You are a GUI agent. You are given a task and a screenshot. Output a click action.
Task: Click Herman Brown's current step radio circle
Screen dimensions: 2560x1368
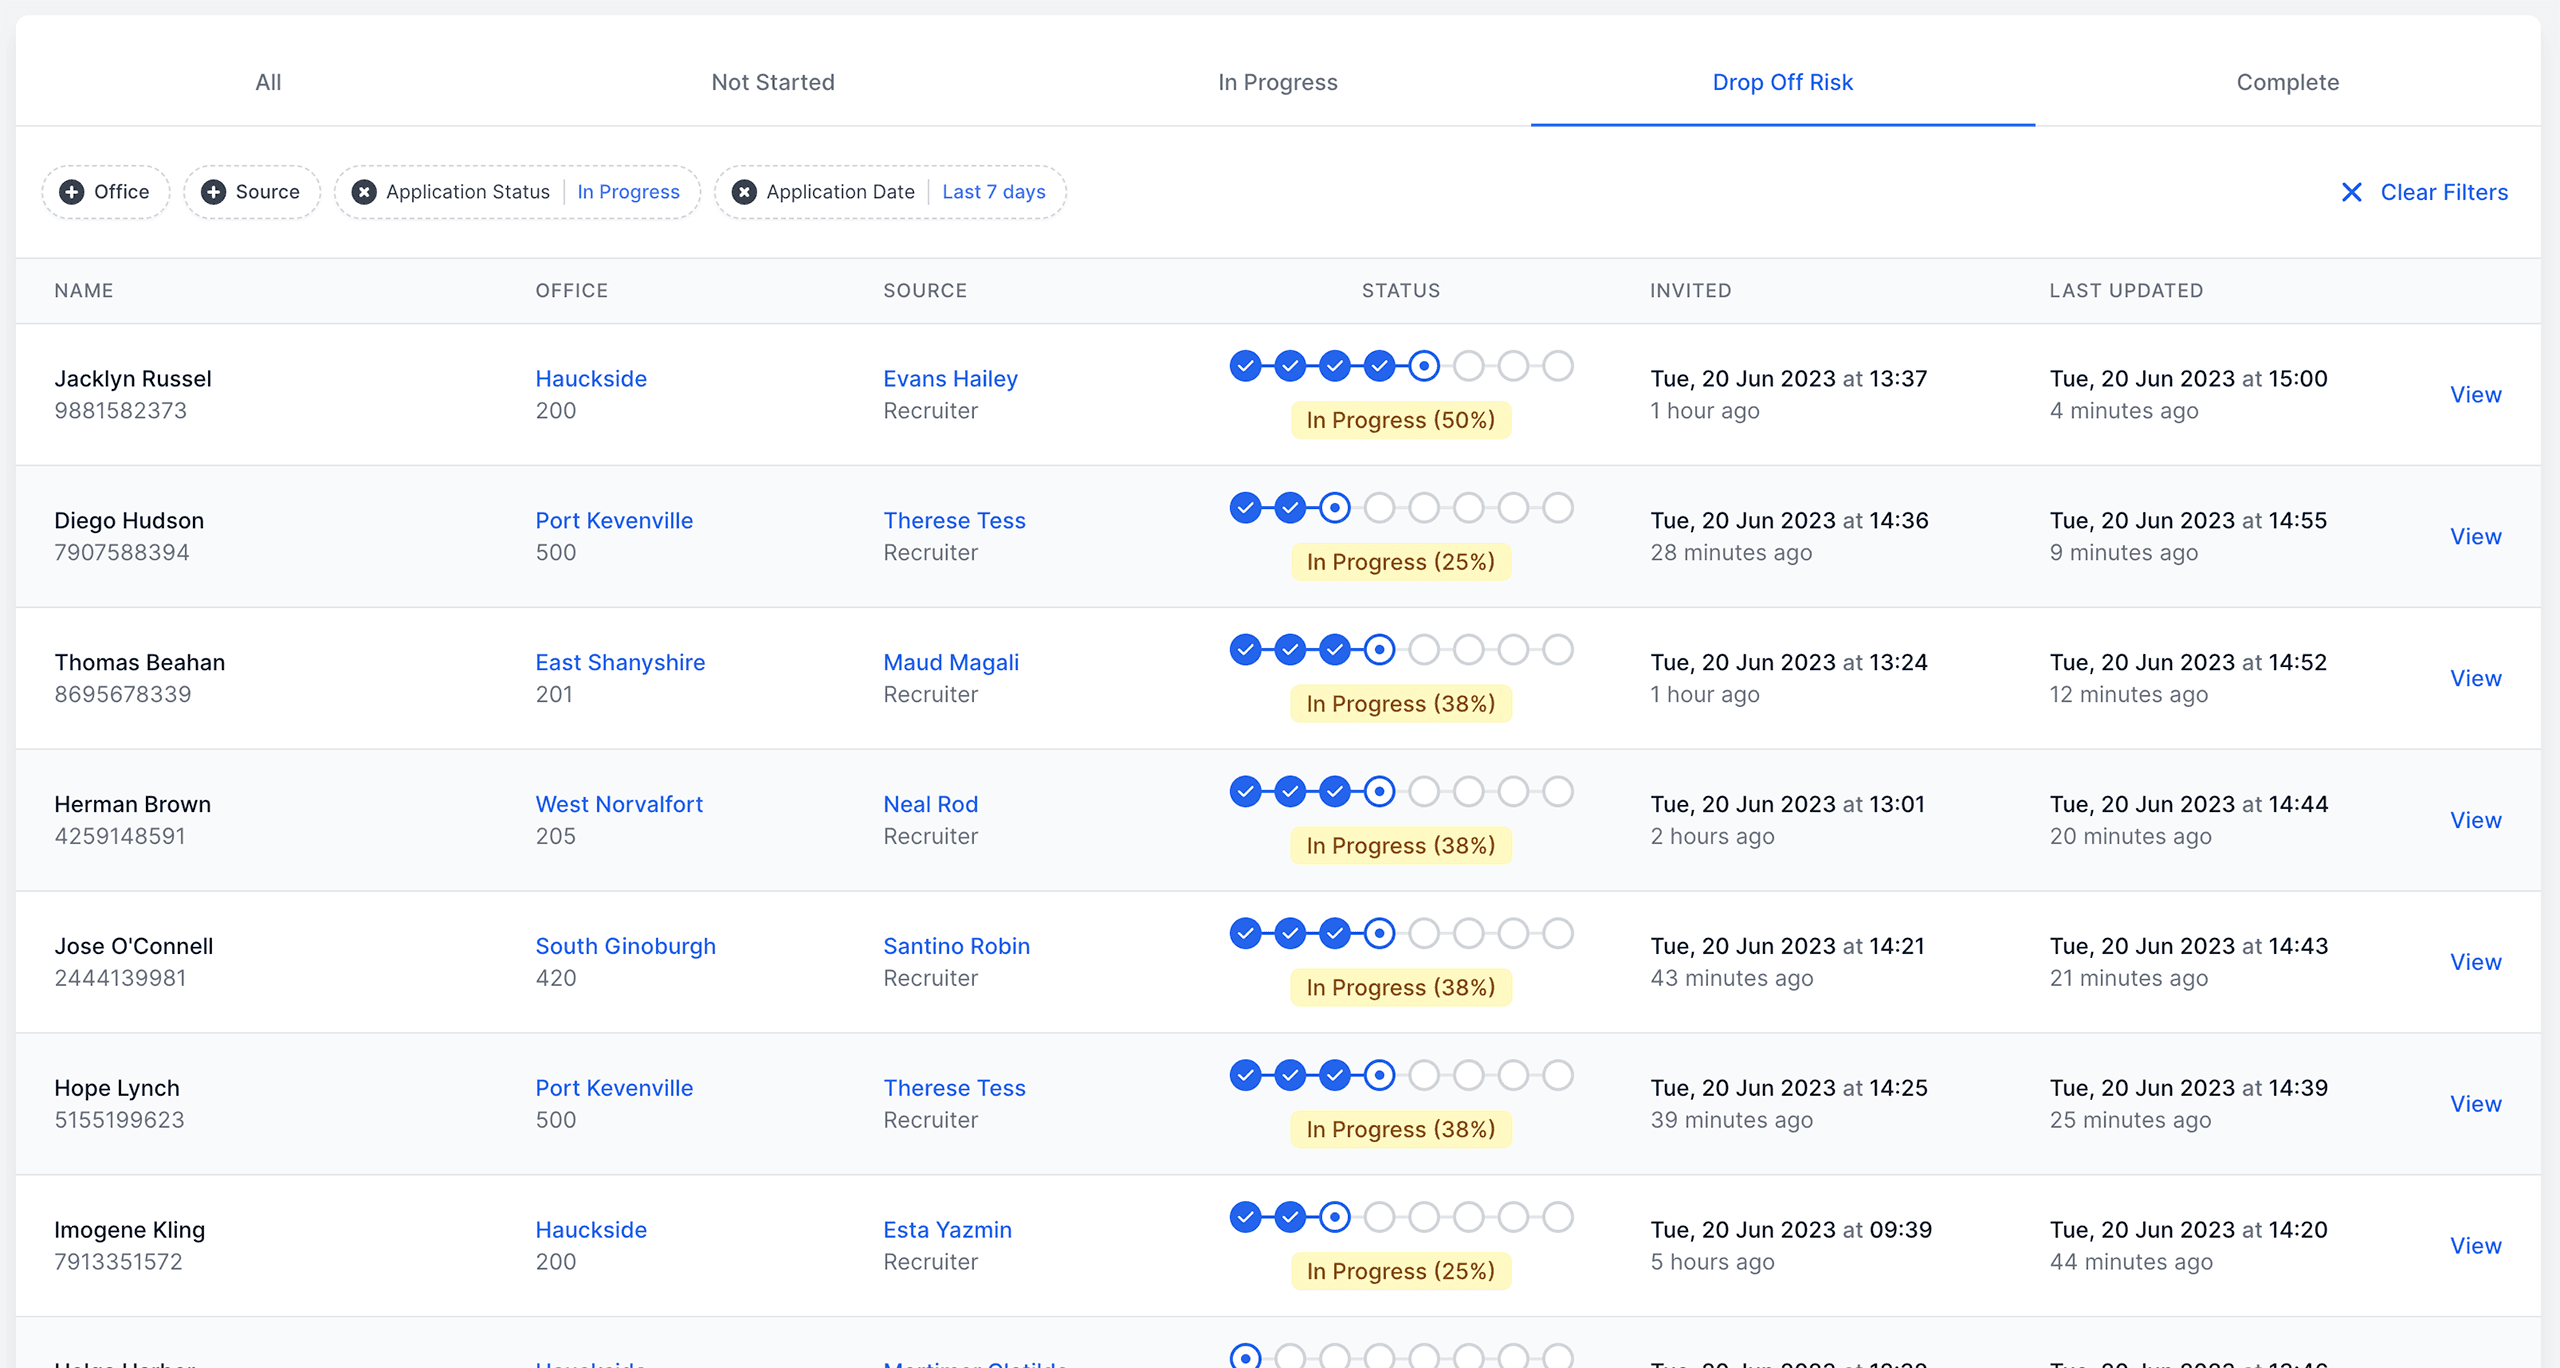pyautogui.click(x=1379, y=792)
